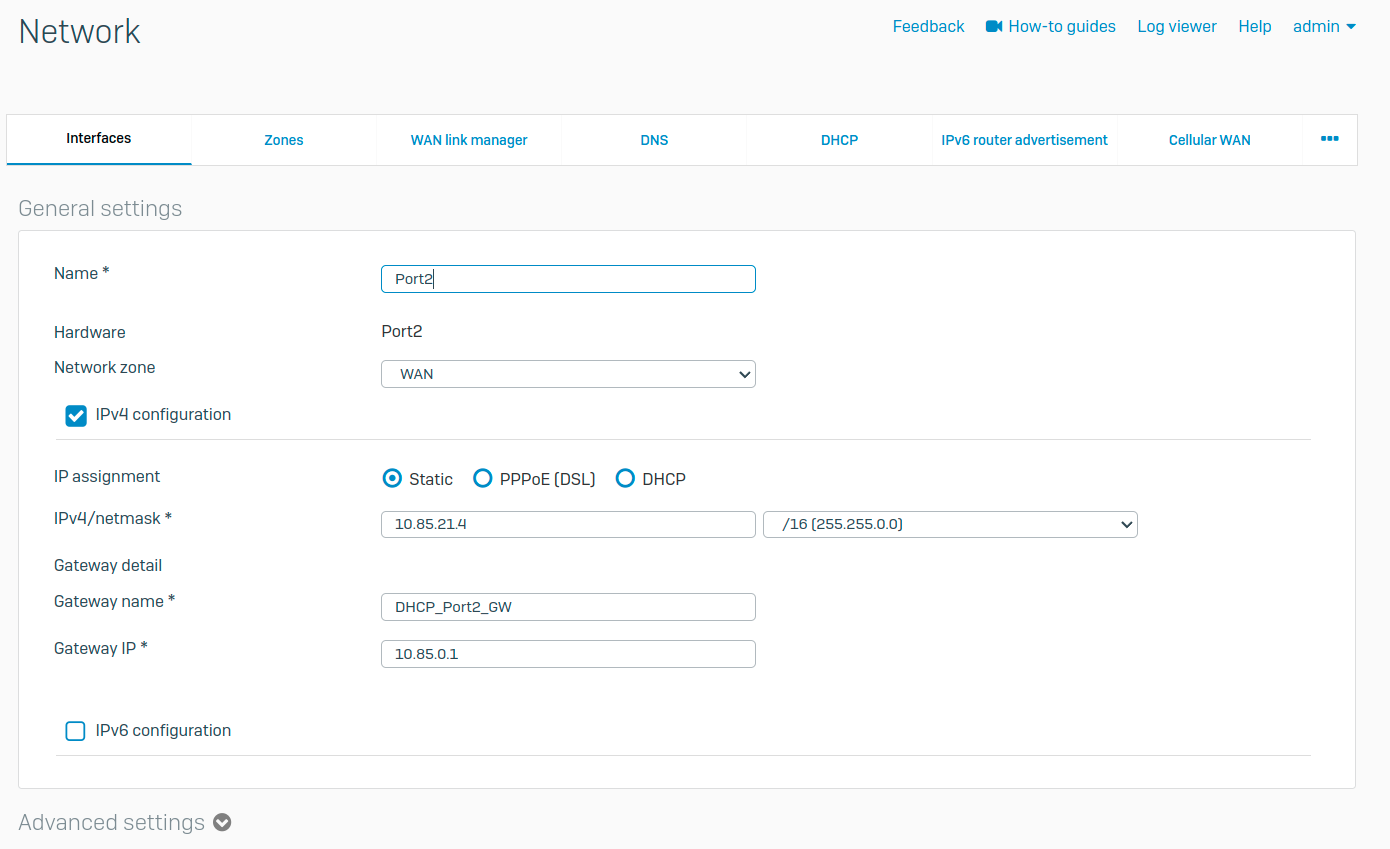Viewport: 1390px width, 849px height.
Task: Click the Feedback link
Action: (x=928, y=27)
